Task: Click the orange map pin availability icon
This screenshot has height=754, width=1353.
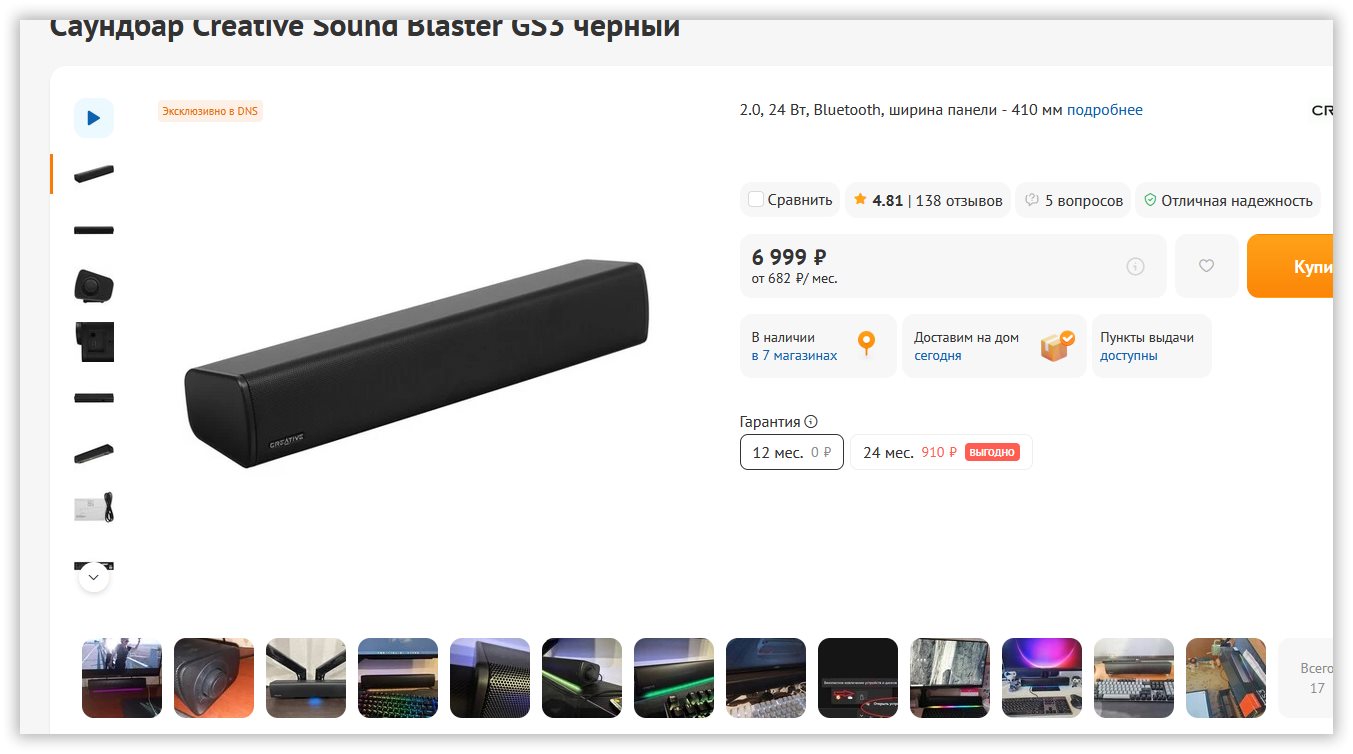Action: tap(867, 344)
